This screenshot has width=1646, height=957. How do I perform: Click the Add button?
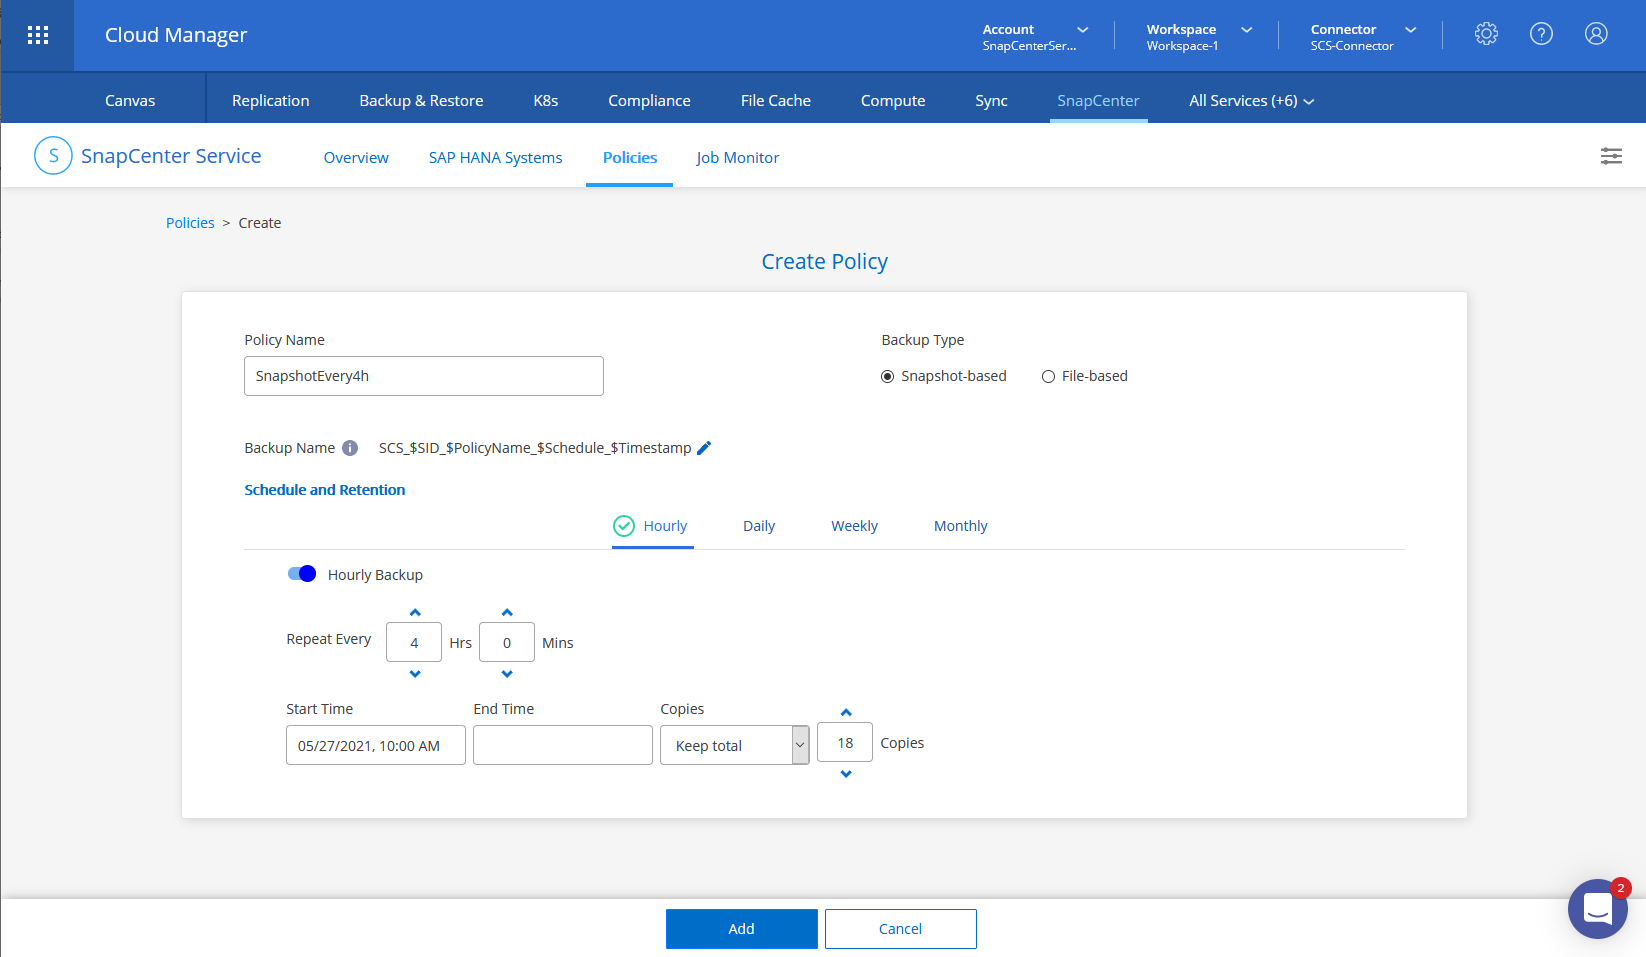[741, 929]
